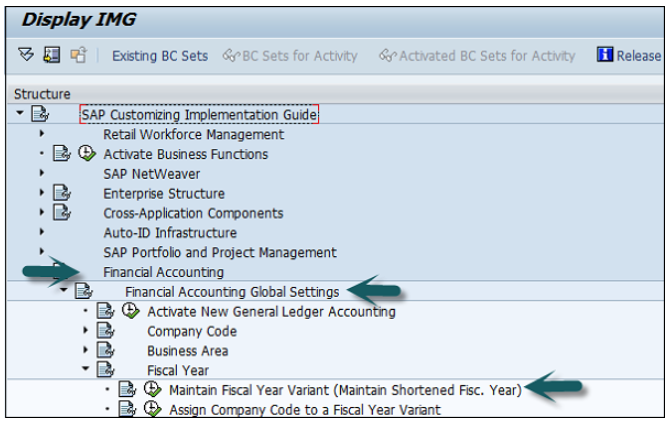Expand the SAP NetWeaver node
This screenshot has width=671, height=422.
pos(41,173)
